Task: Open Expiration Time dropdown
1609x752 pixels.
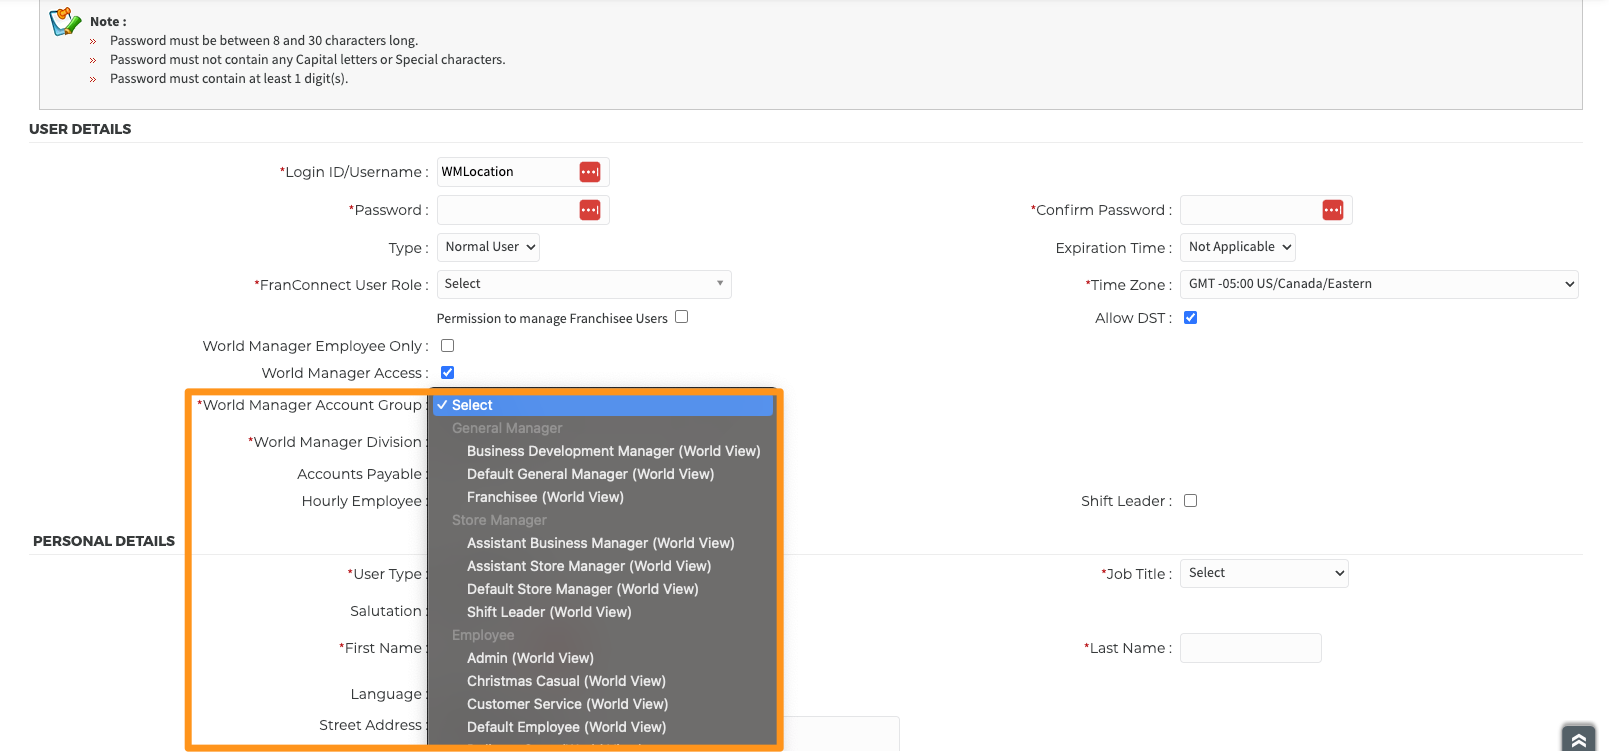Action: click(x=1238, y=247)
